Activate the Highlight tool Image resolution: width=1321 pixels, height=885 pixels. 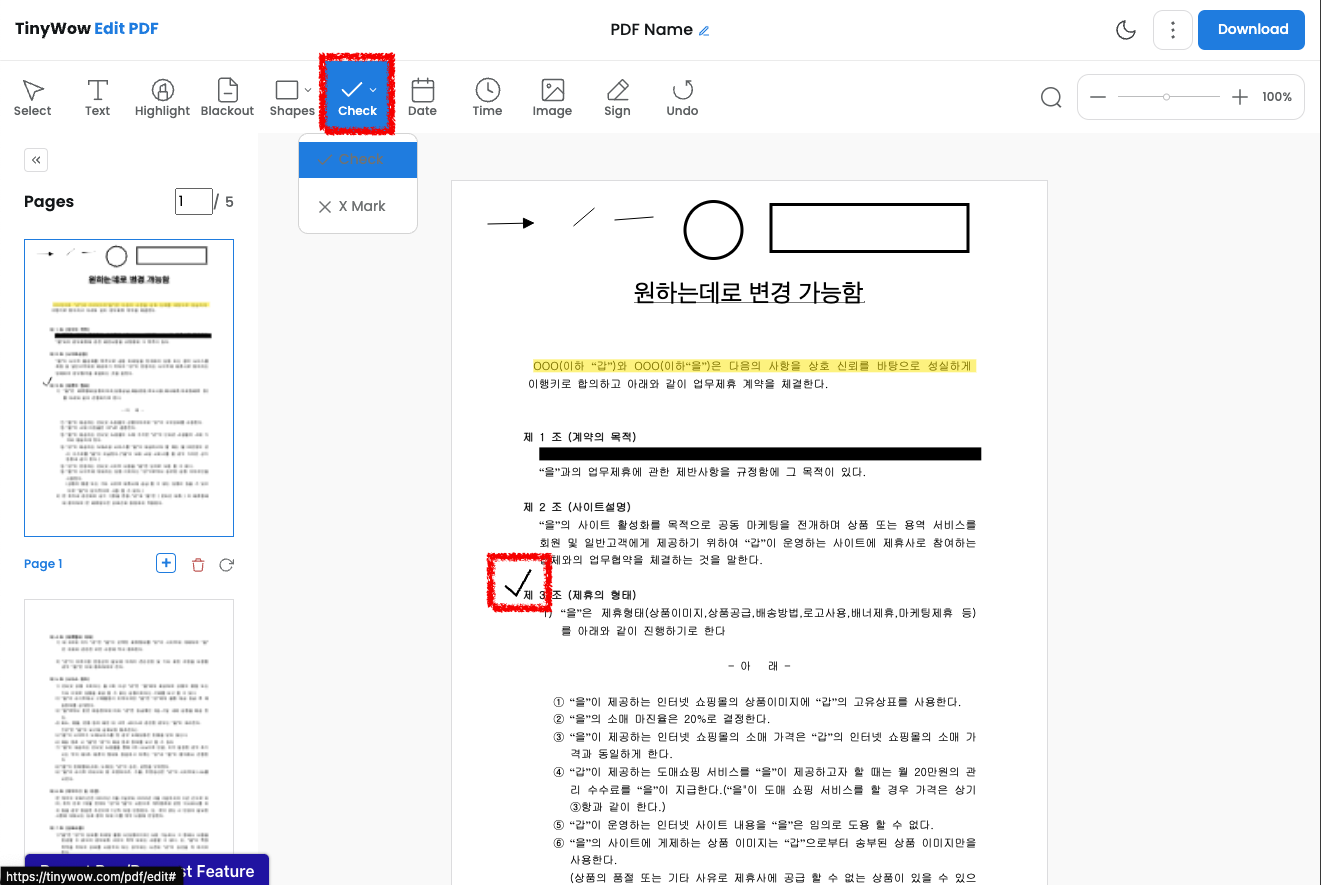coord(162,96)
